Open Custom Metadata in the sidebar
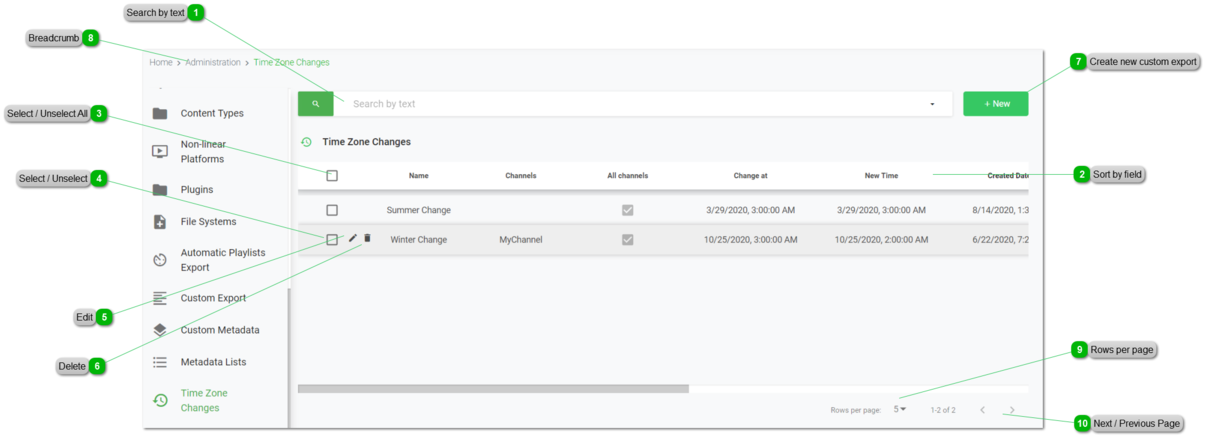 pos(219,330)
